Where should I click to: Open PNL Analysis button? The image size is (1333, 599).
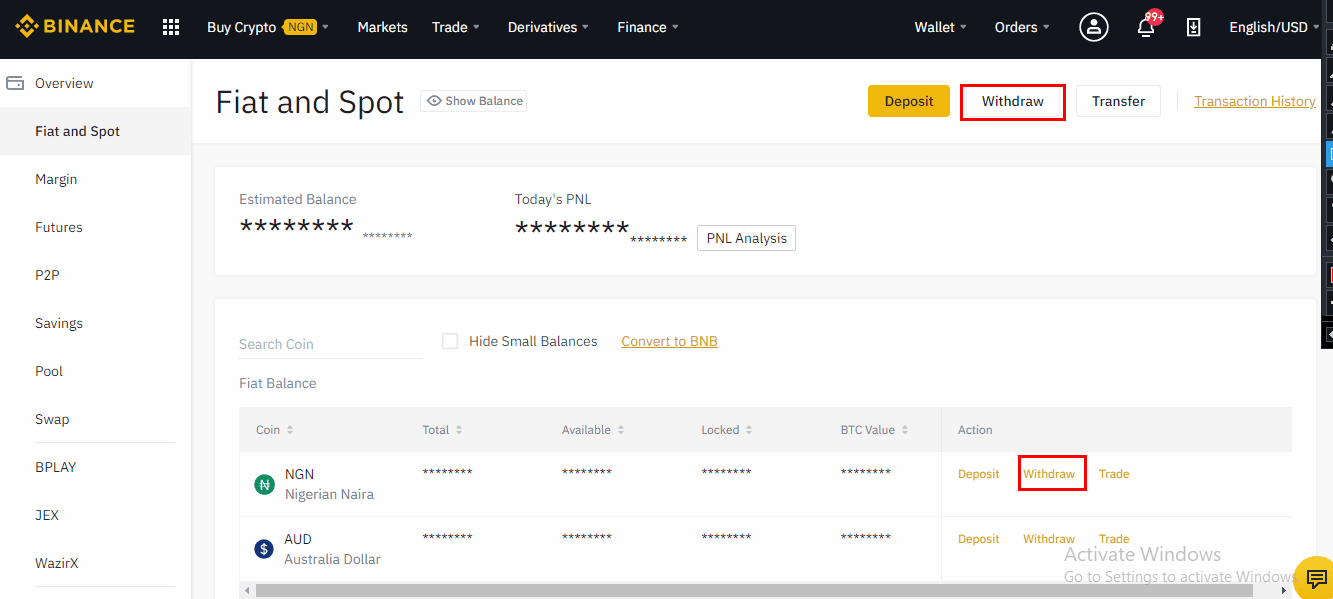[x=746, y=238]
